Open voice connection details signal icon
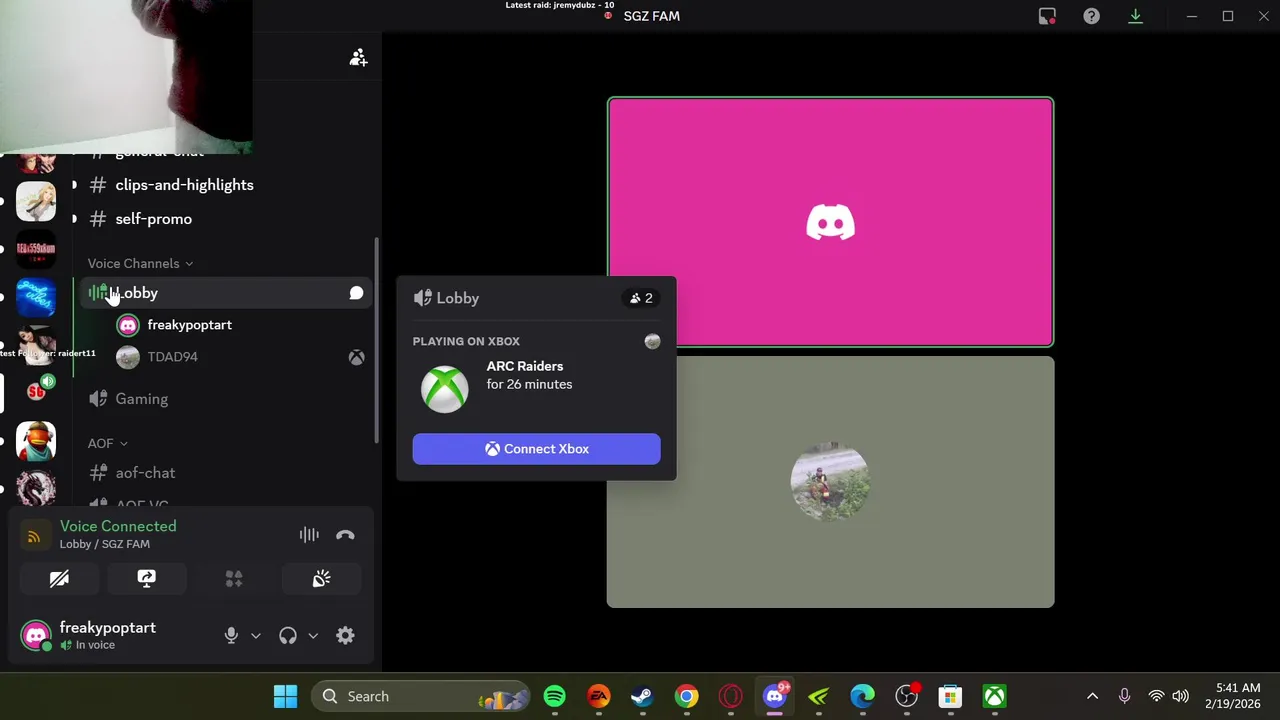Image resolution: width=1280 pixels, height=720 pixels. [x=34, y=537]
